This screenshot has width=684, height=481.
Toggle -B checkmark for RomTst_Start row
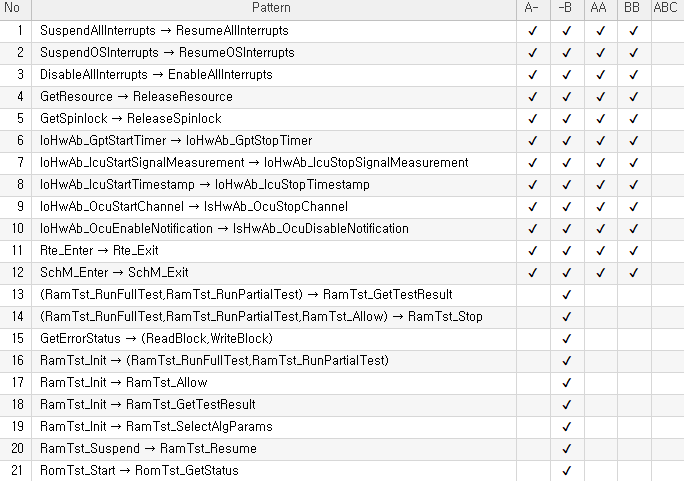566,471
